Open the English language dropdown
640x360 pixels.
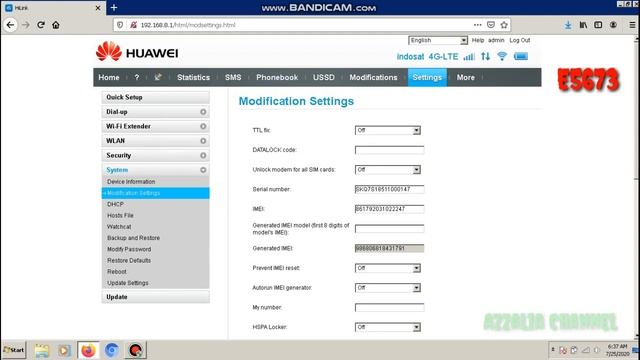438,40
